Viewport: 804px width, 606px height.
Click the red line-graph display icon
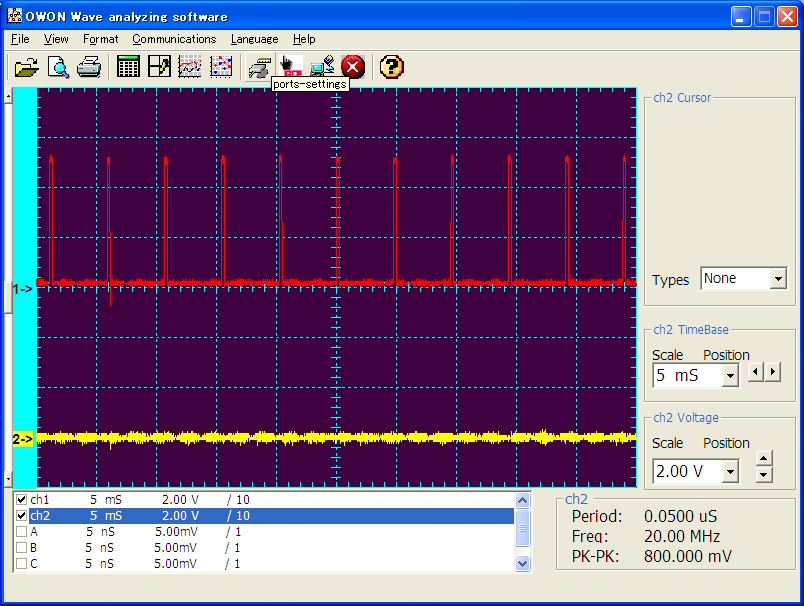click(190, 67)
